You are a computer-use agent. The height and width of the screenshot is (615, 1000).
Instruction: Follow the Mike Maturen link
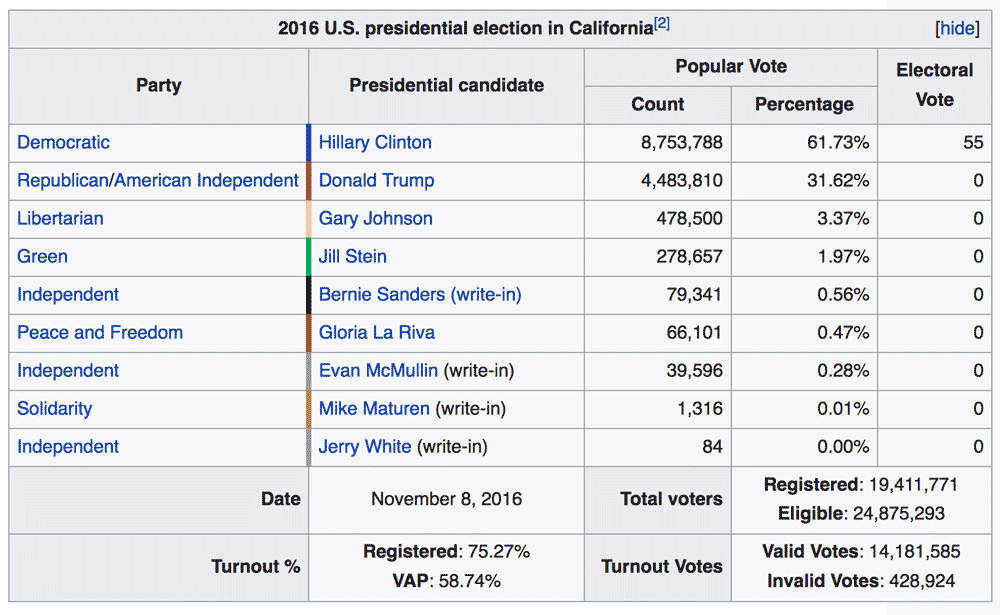[x=374, y=409]
